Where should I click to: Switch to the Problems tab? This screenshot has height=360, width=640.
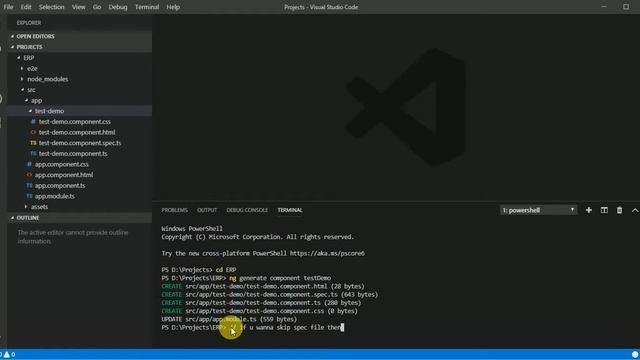tap(174, 210)
